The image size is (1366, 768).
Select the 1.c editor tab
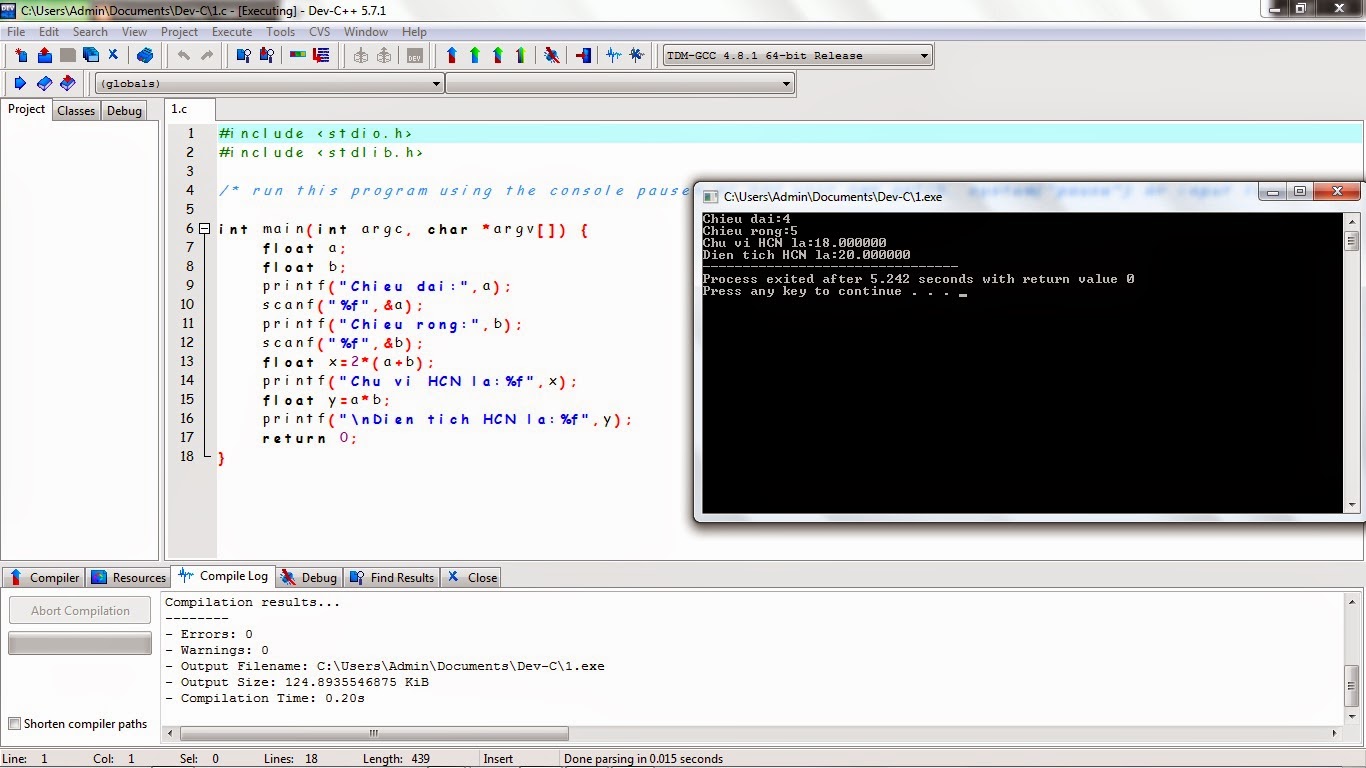[190, 109]
